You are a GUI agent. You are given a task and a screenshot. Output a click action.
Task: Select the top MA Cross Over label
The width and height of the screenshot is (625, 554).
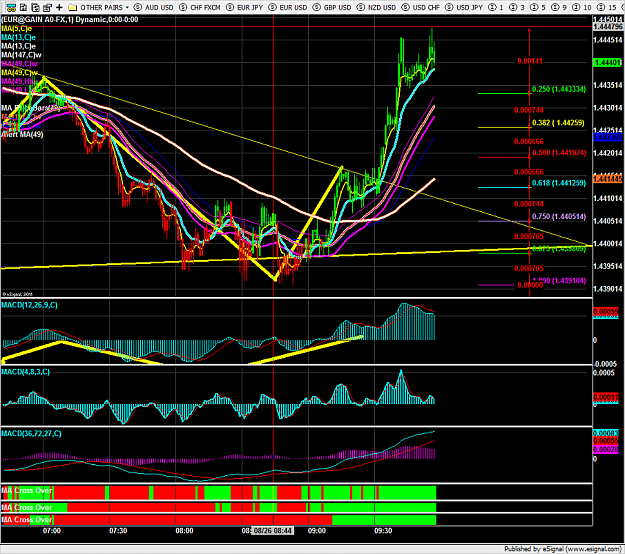(x=27, y=490)
